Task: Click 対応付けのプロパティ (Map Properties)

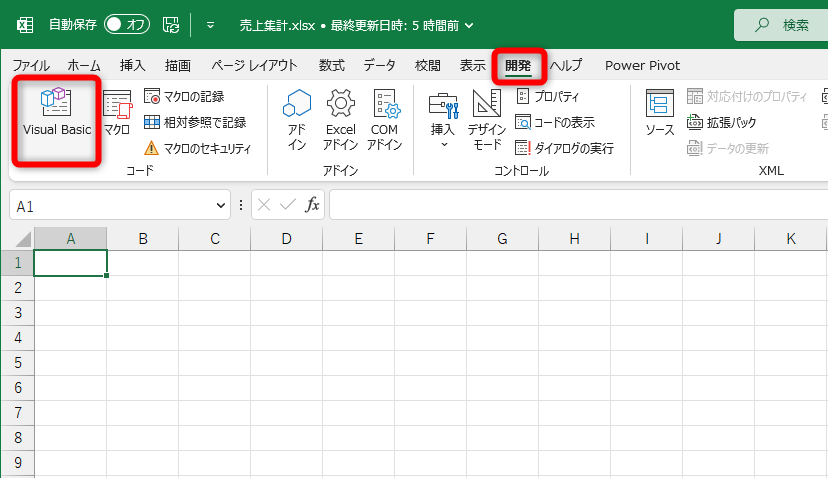Action: pyautogui.click(x=747, y=96)
